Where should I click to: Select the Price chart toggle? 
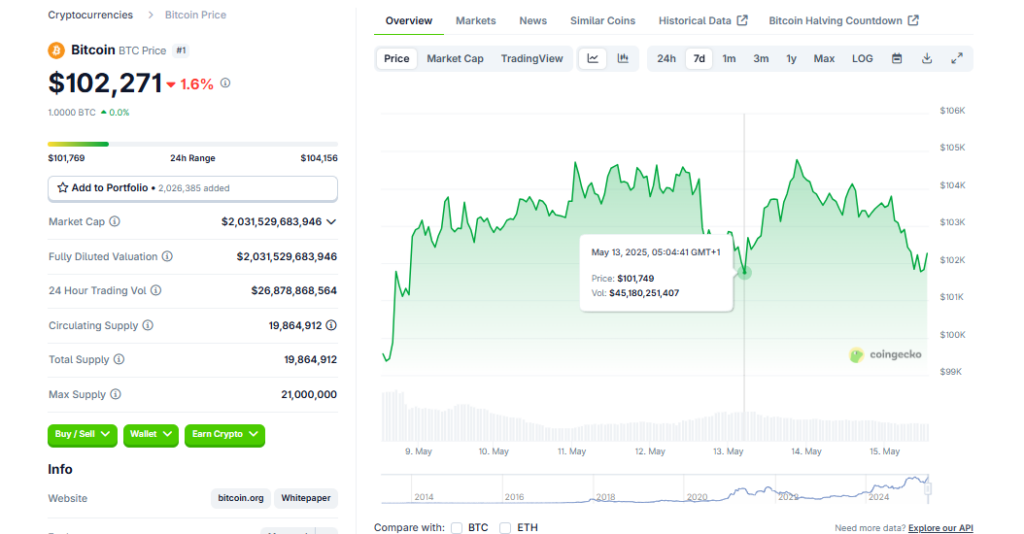coord(396,58)
